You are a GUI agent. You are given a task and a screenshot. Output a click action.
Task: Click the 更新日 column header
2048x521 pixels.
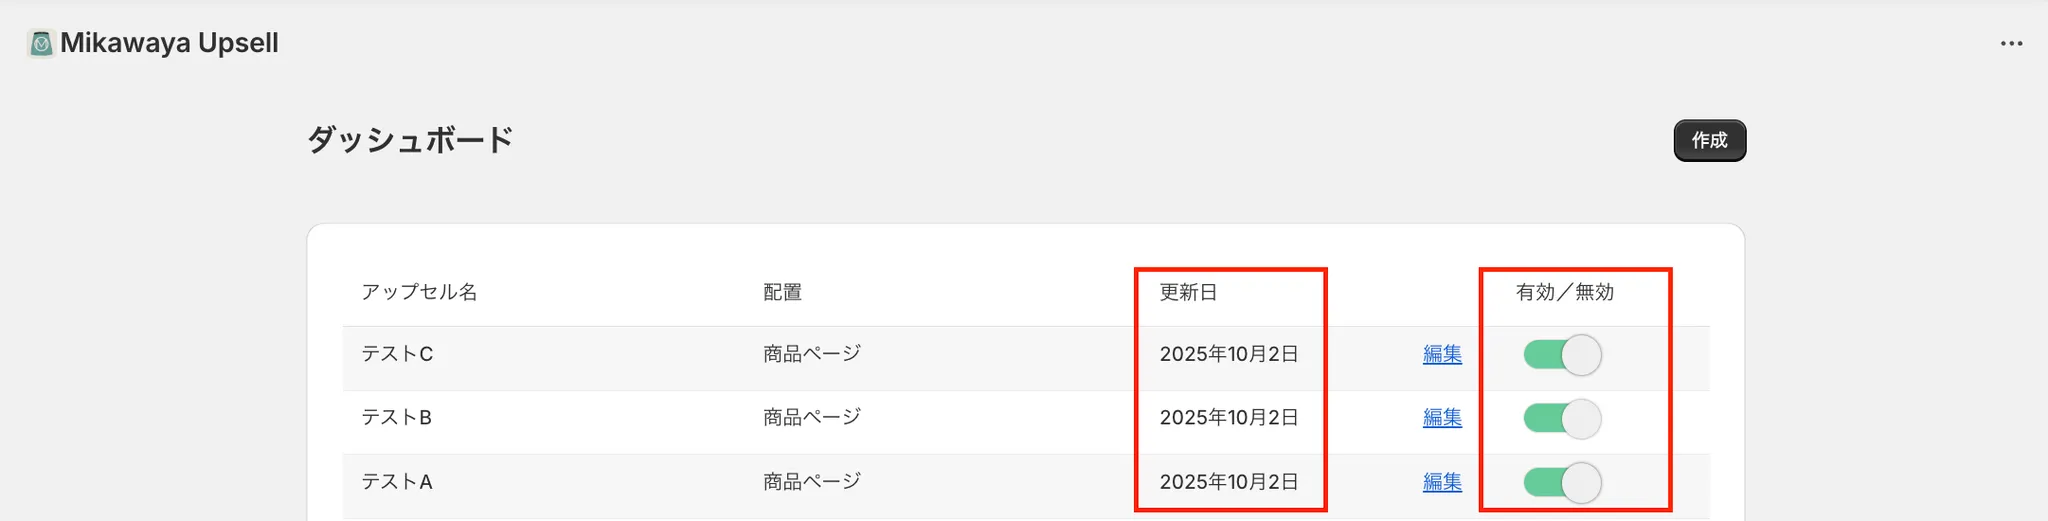point(1188,292)
